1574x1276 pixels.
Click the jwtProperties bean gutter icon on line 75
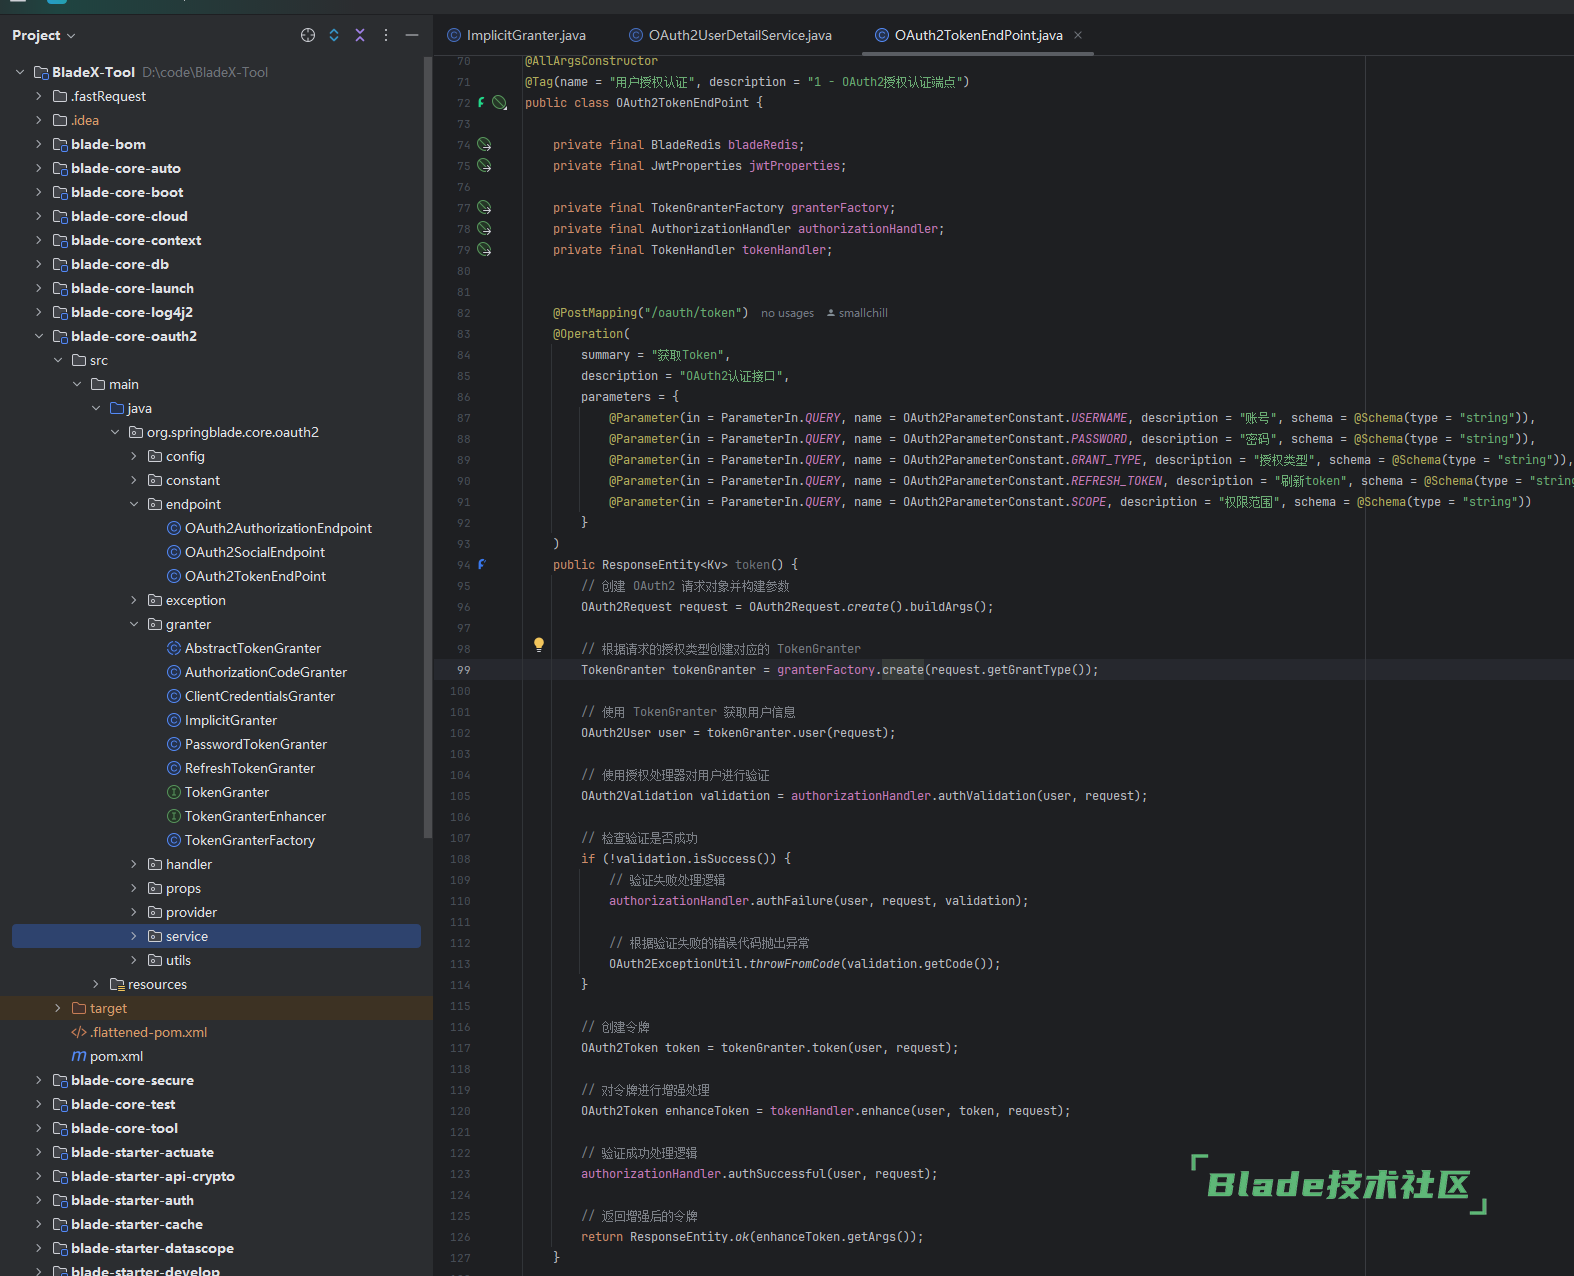pyautogui.click(x=484, y=166)
